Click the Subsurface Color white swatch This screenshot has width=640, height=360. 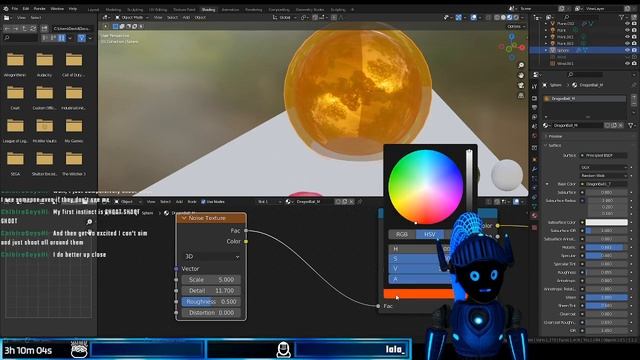click(606, 222)
